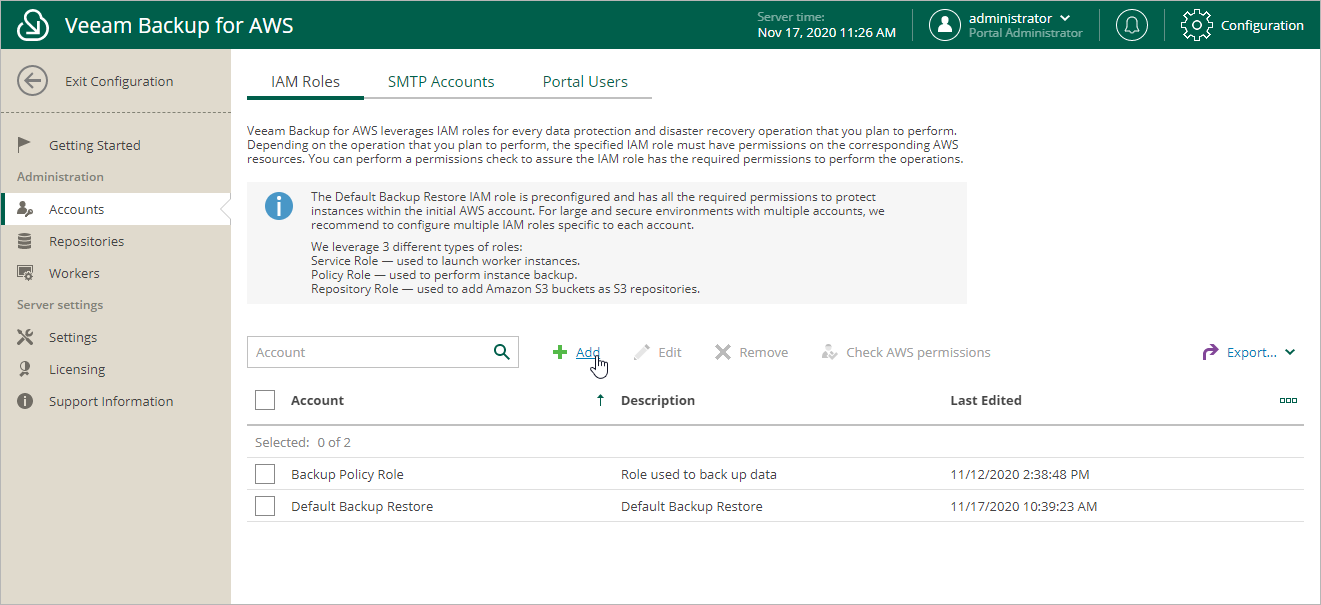
Task: Click the Portal Administrator role text
Action: (x=1026, y=33)
